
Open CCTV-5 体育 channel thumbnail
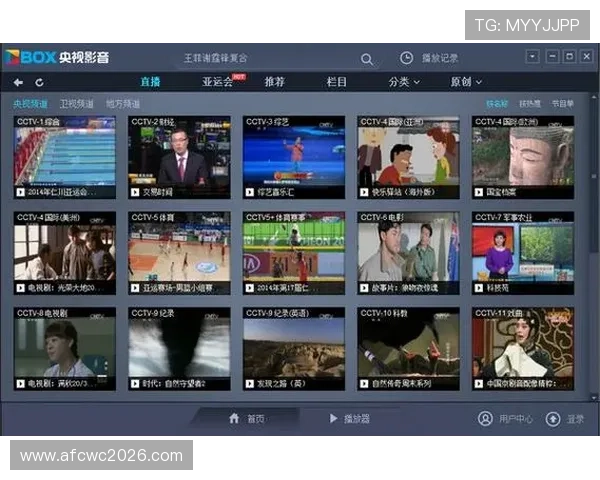179,253
